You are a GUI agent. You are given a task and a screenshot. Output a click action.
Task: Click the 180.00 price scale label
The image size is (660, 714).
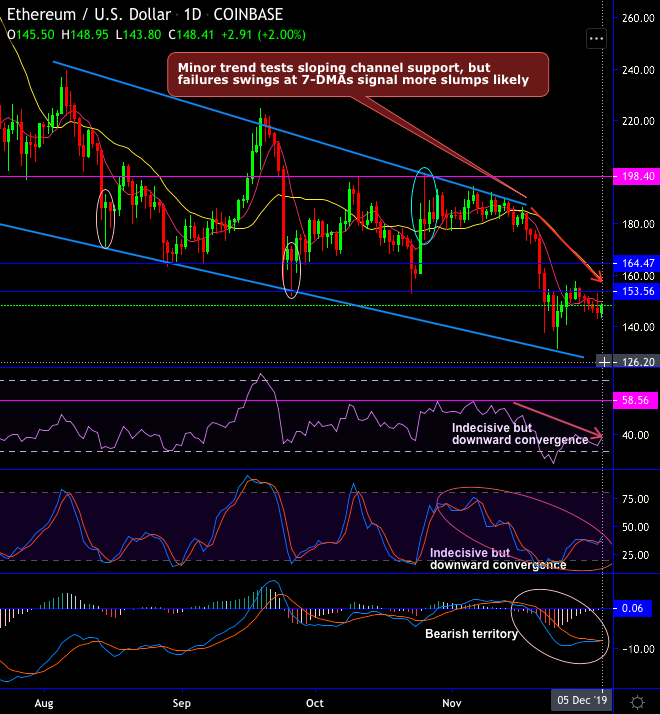(638, 224)
